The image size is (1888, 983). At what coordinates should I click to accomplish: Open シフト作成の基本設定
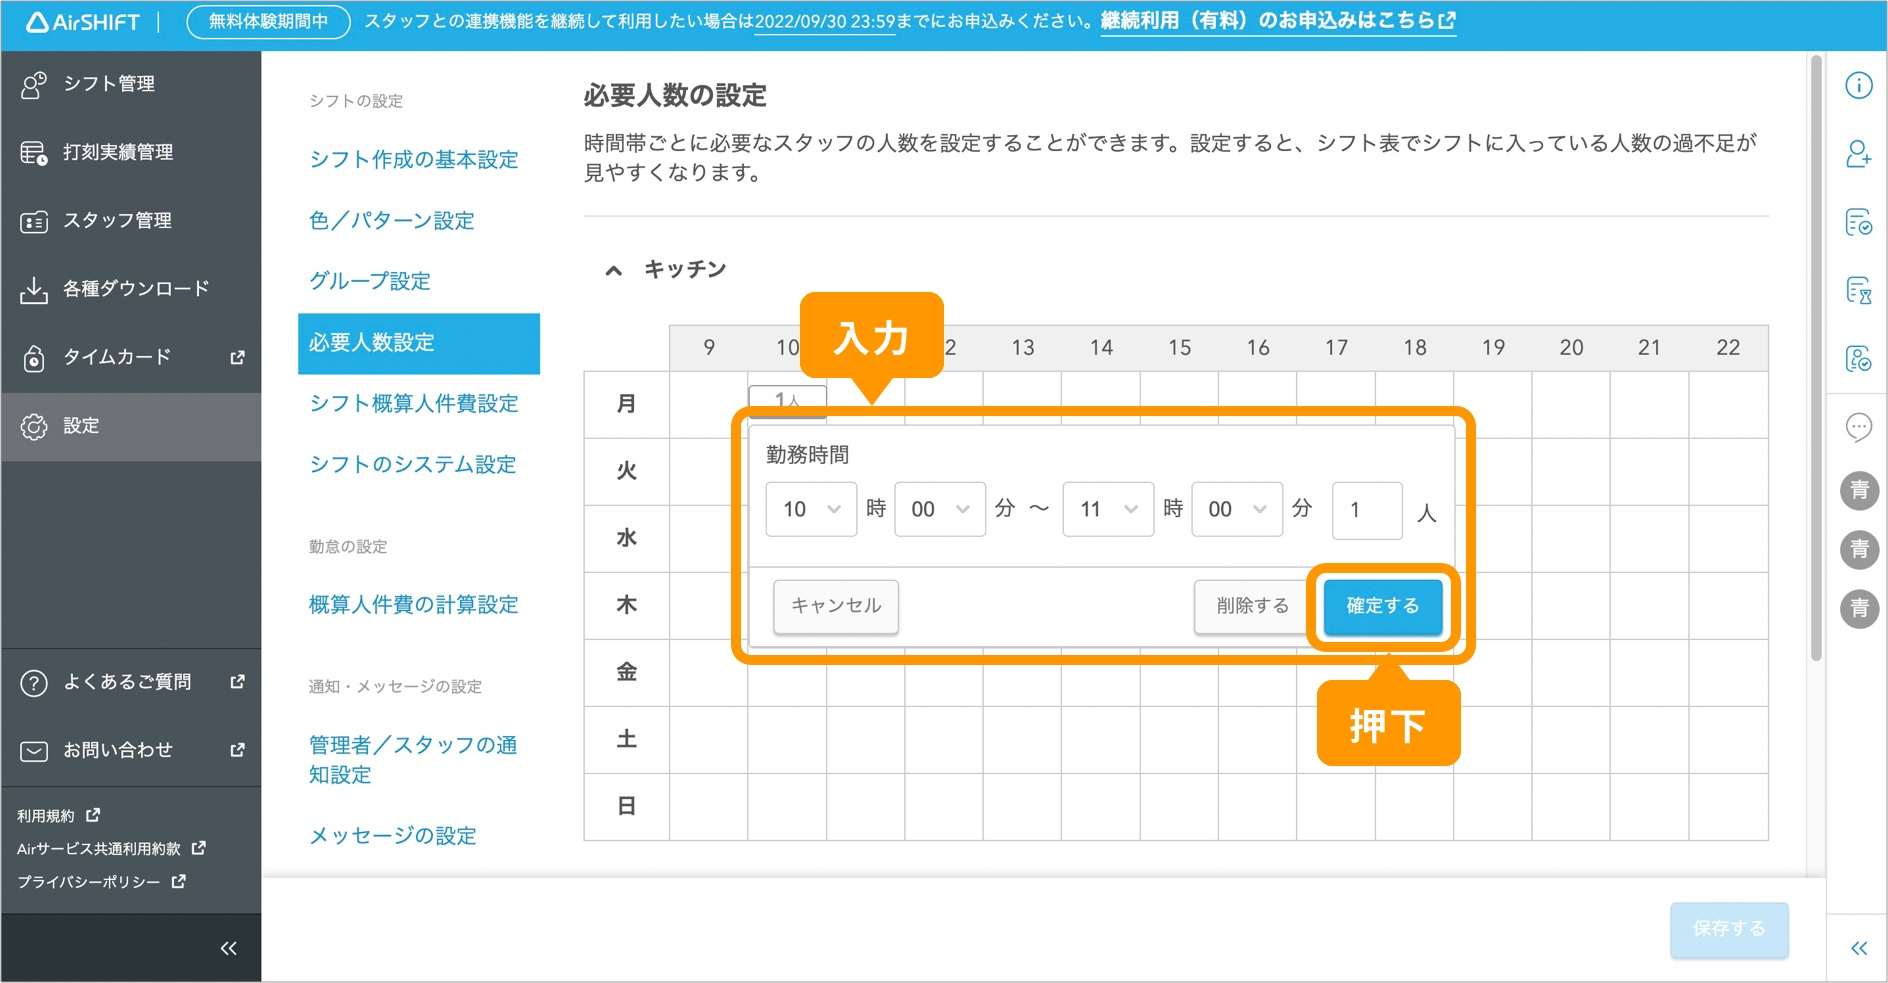(x=414, y=160)
